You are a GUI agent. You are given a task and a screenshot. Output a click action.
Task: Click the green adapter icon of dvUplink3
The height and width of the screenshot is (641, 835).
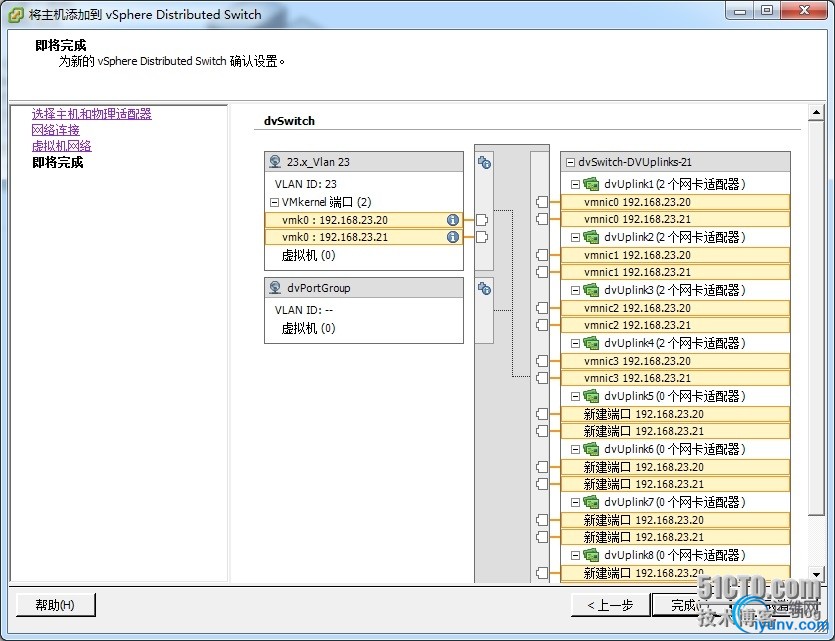pos(591,290)
